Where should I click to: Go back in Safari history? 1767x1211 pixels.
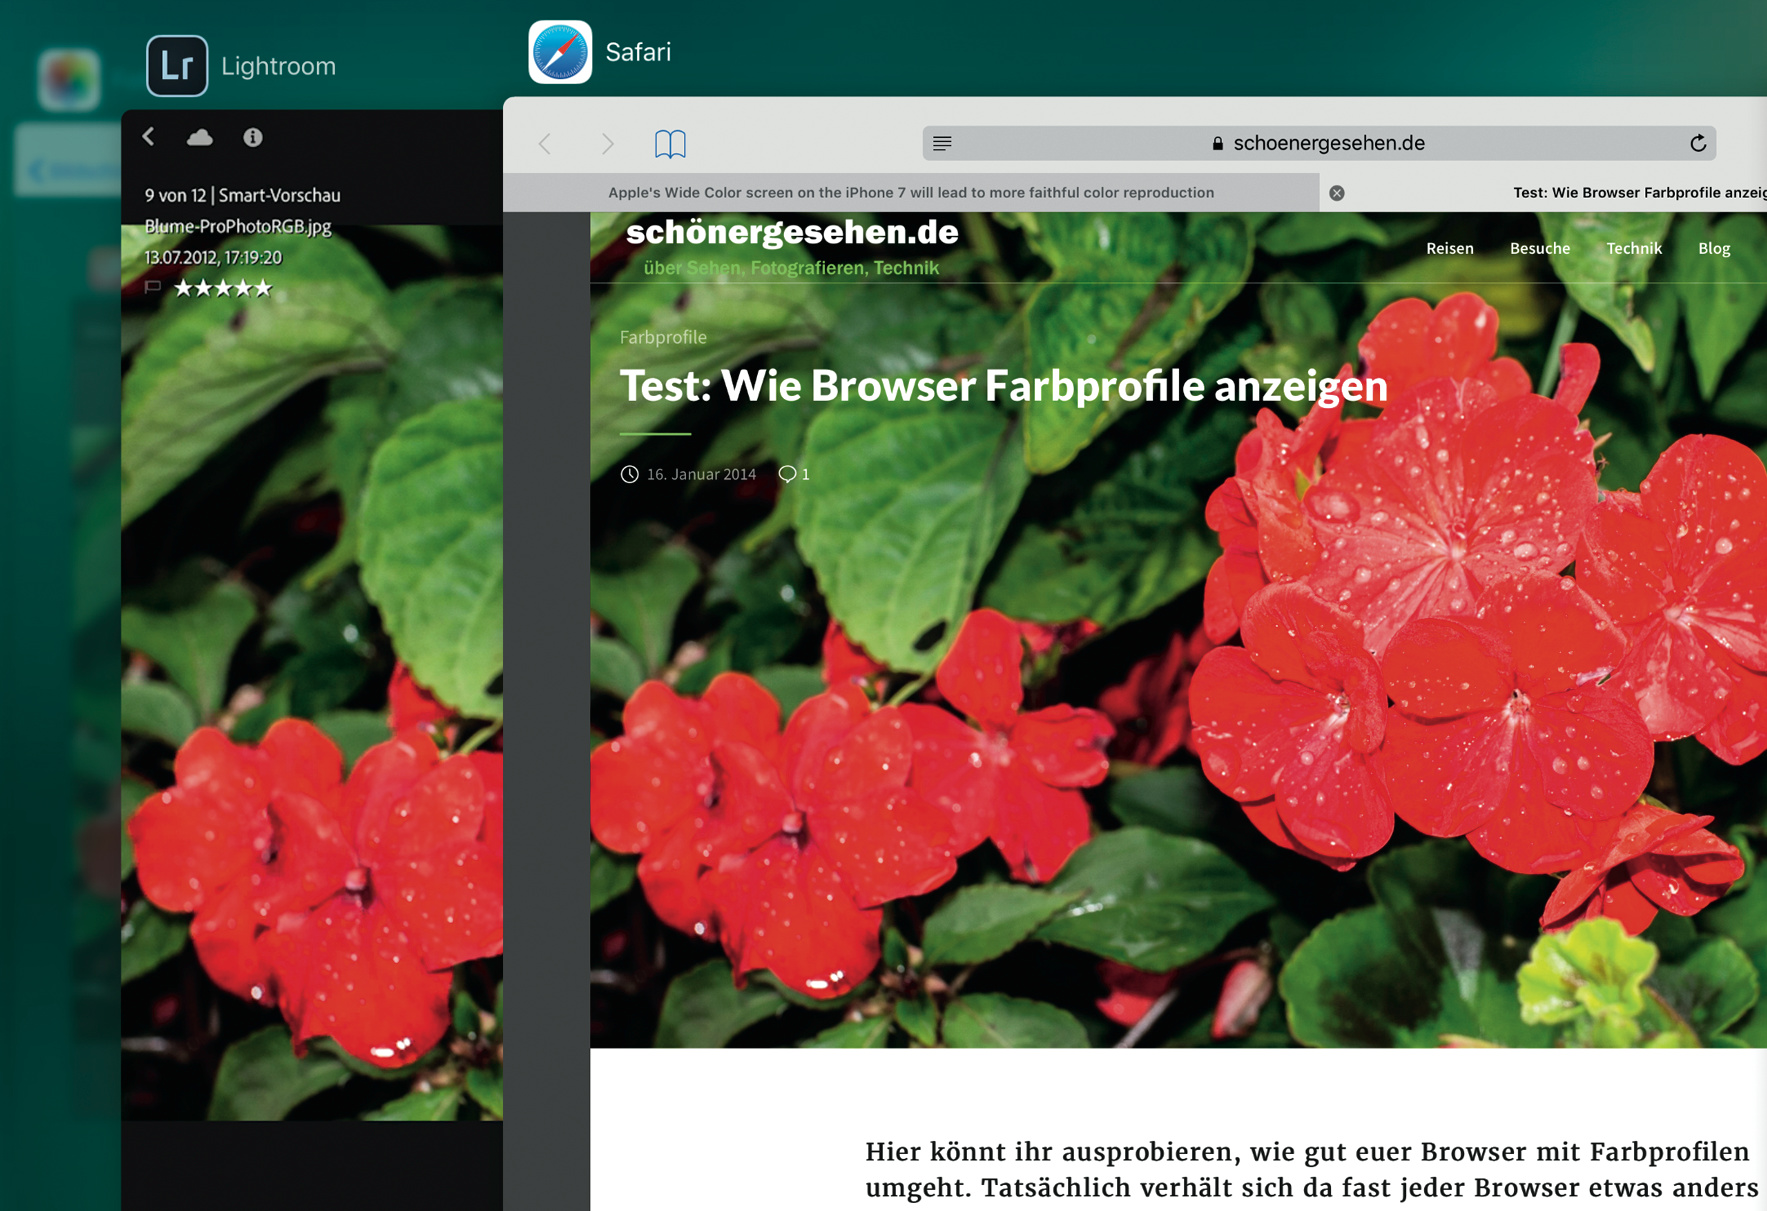click(545, 144)
